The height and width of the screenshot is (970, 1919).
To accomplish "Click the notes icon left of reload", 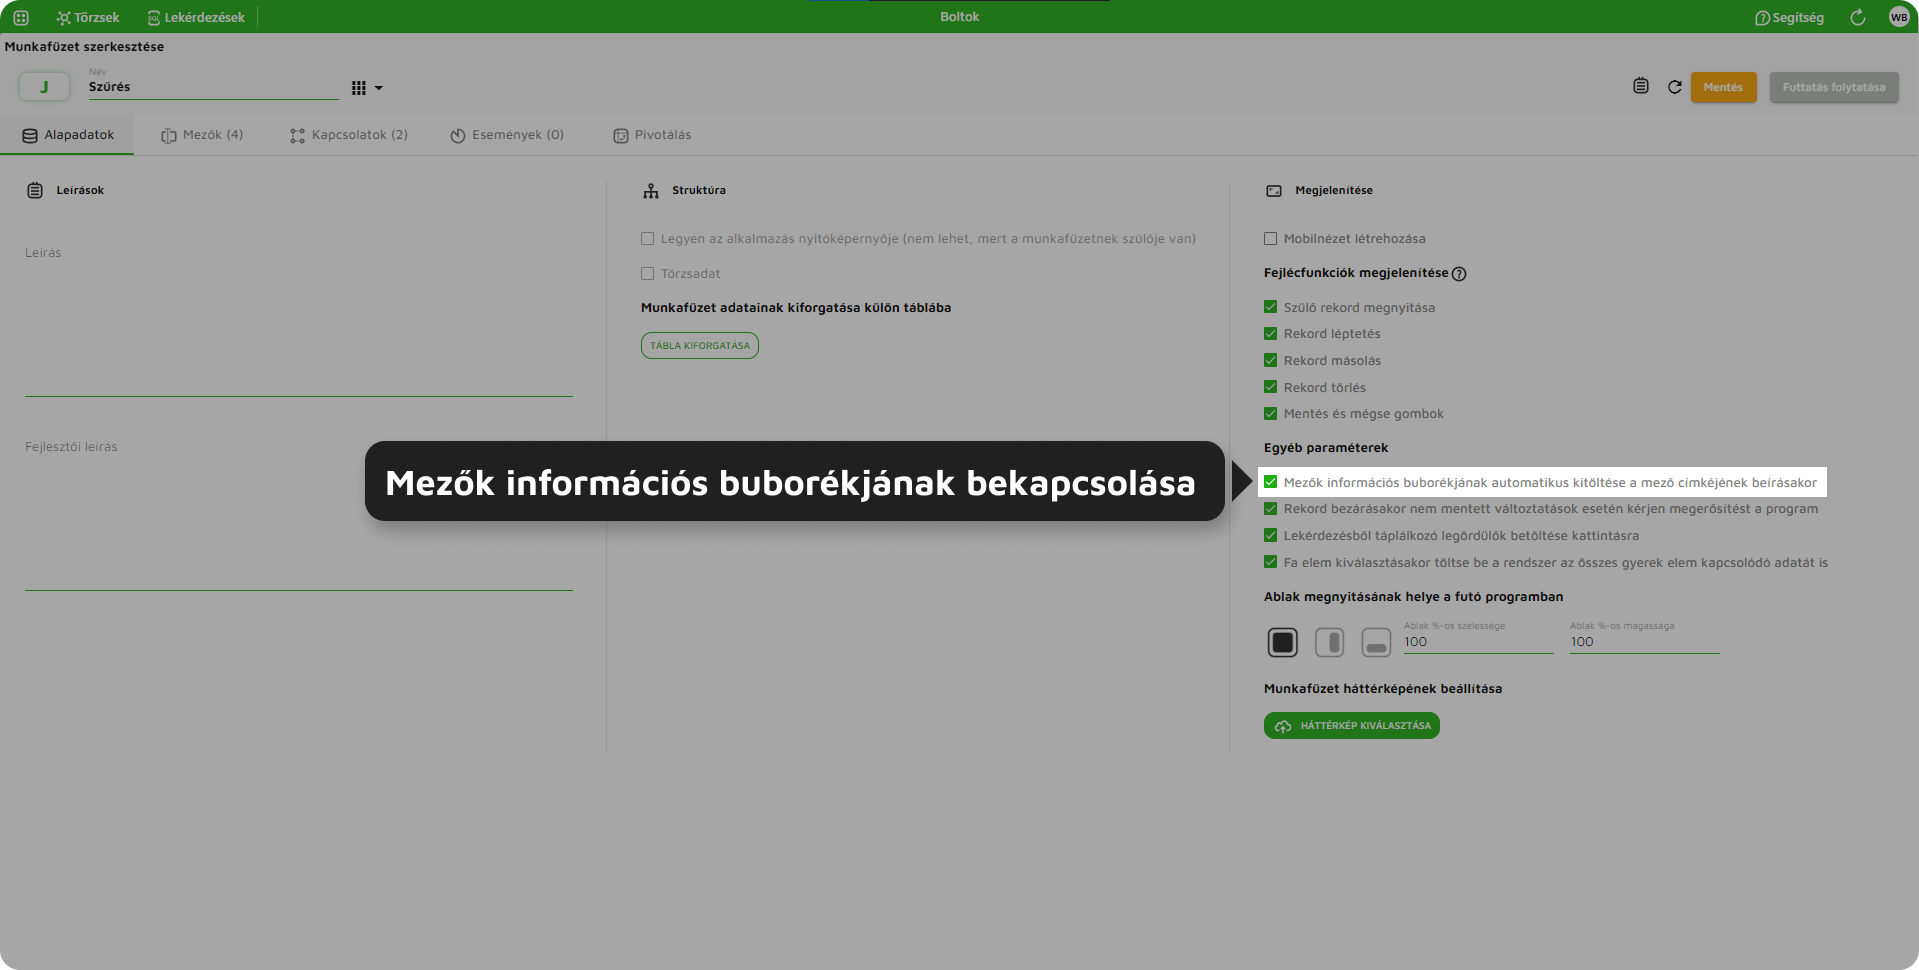I will [x=1641, y=86].
